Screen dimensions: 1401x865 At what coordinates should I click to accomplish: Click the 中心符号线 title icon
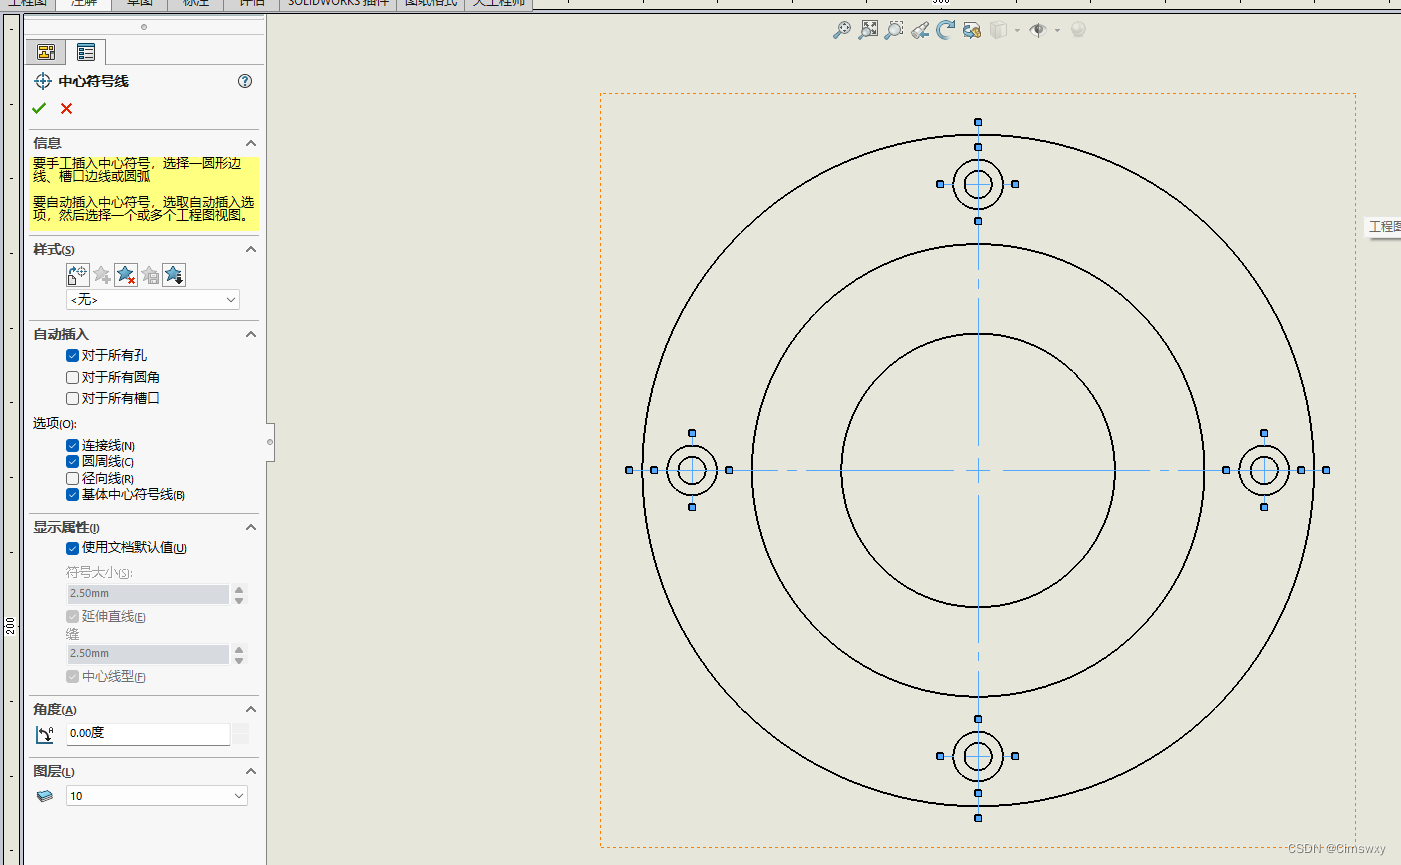43,81
